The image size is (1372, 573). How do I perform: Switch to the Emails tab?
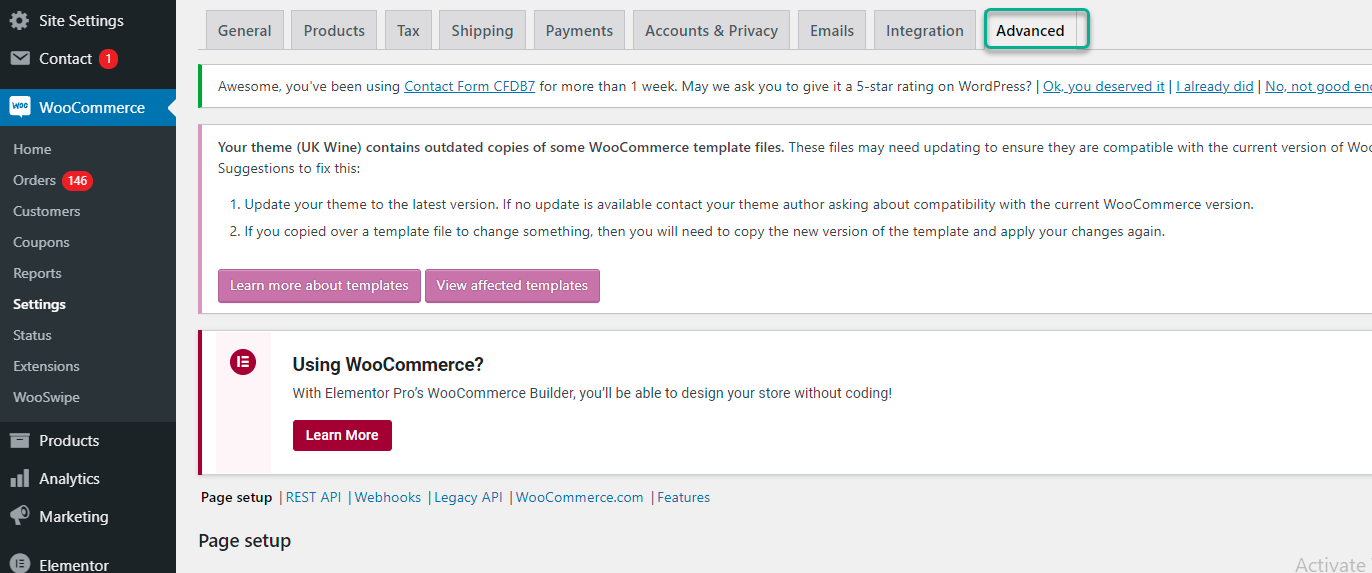(x=832, y=30)
